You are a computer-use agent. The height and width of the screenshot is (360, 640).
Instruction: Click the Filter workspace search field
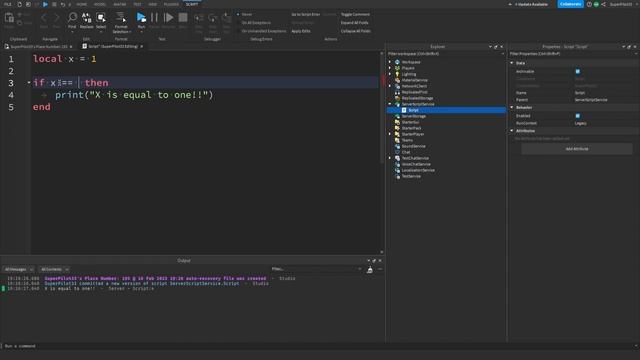click(445, 53)
